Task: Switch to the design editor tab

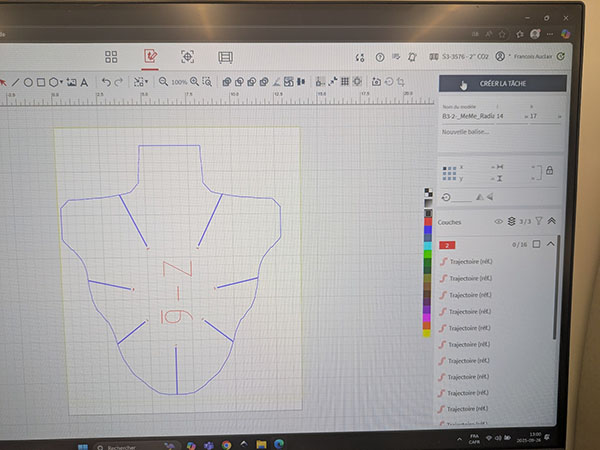Action: click(x=150, y=57)
